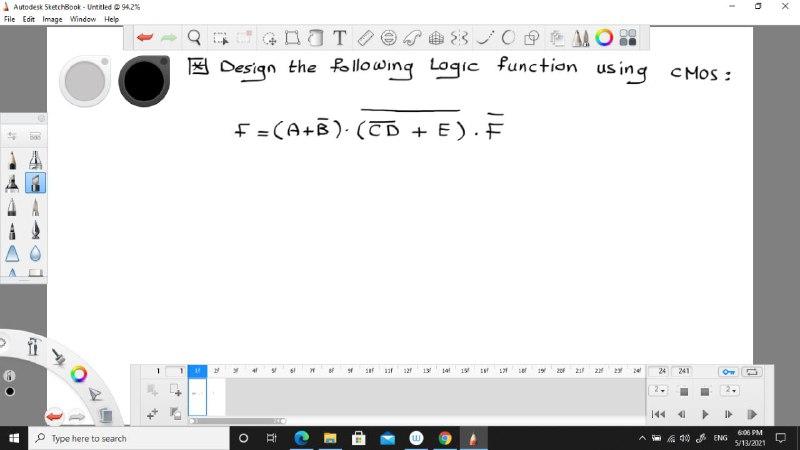Viewport: 800px width, 450px height.
Task: Jump to frame 24f on timeline
Action: click(637, 371)
